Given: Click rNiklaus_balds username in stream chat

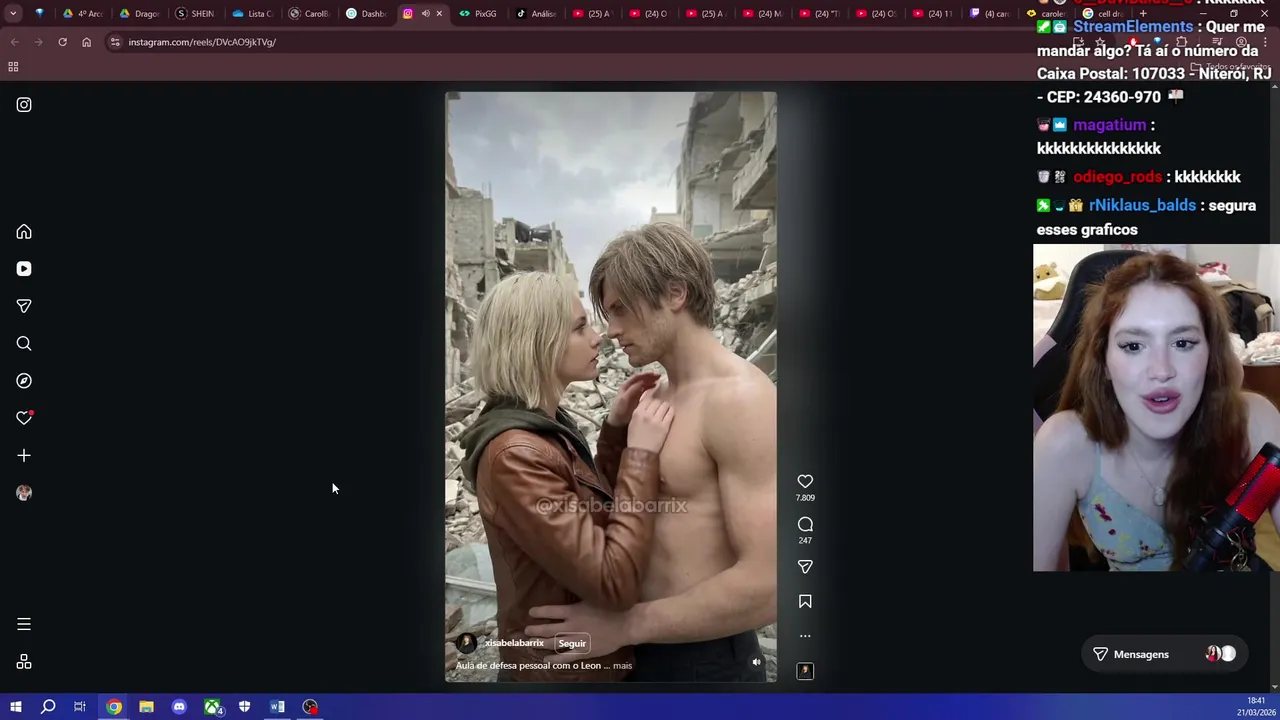Looking at the screenshot, I should [1142, 205].
